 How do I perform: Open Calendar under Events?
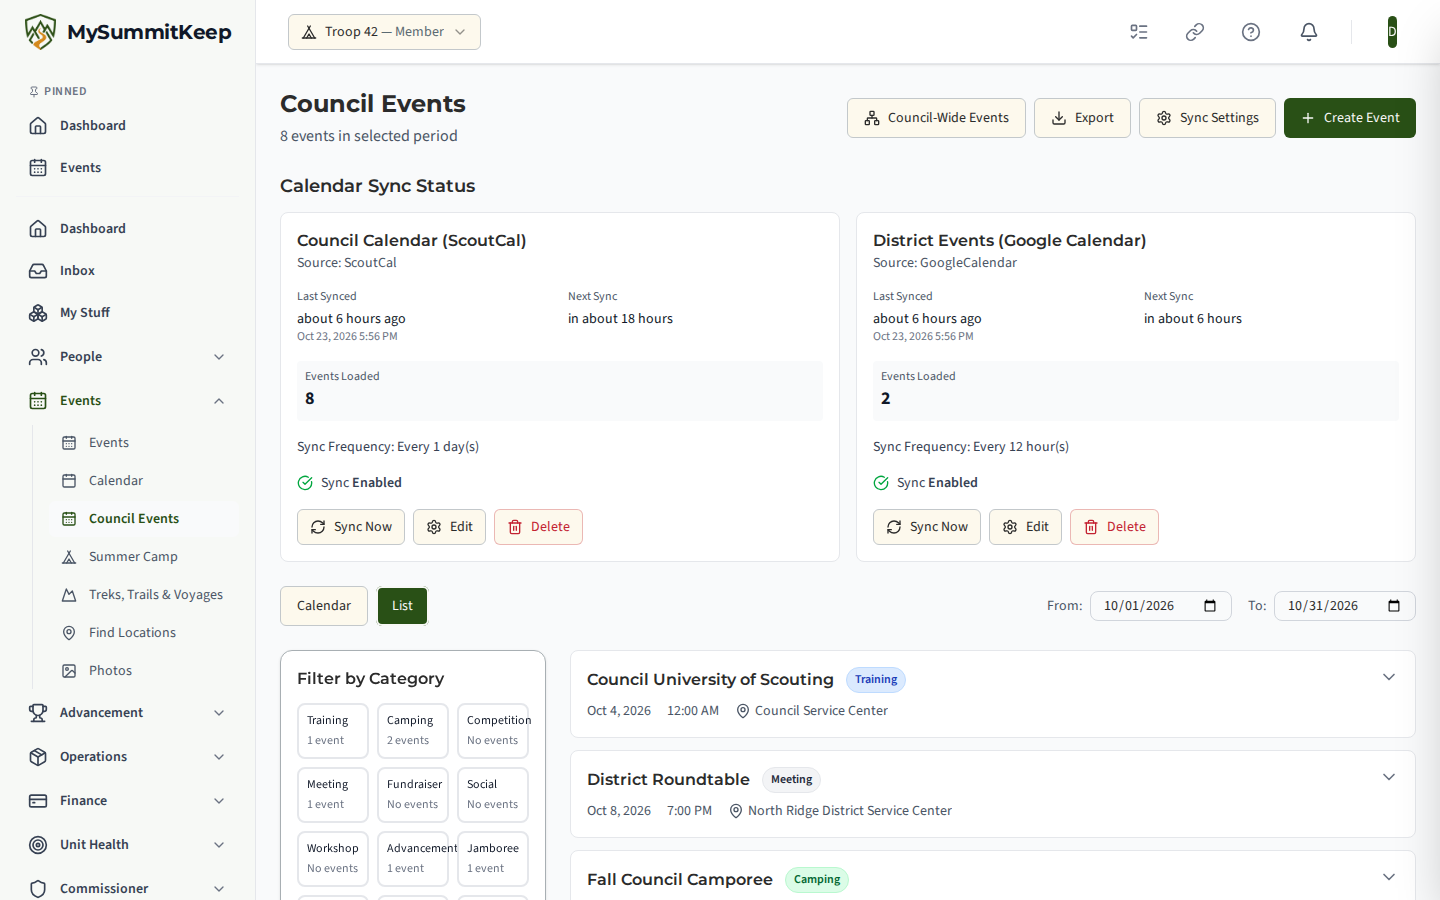pyautogui.click(x=144, y=480)
